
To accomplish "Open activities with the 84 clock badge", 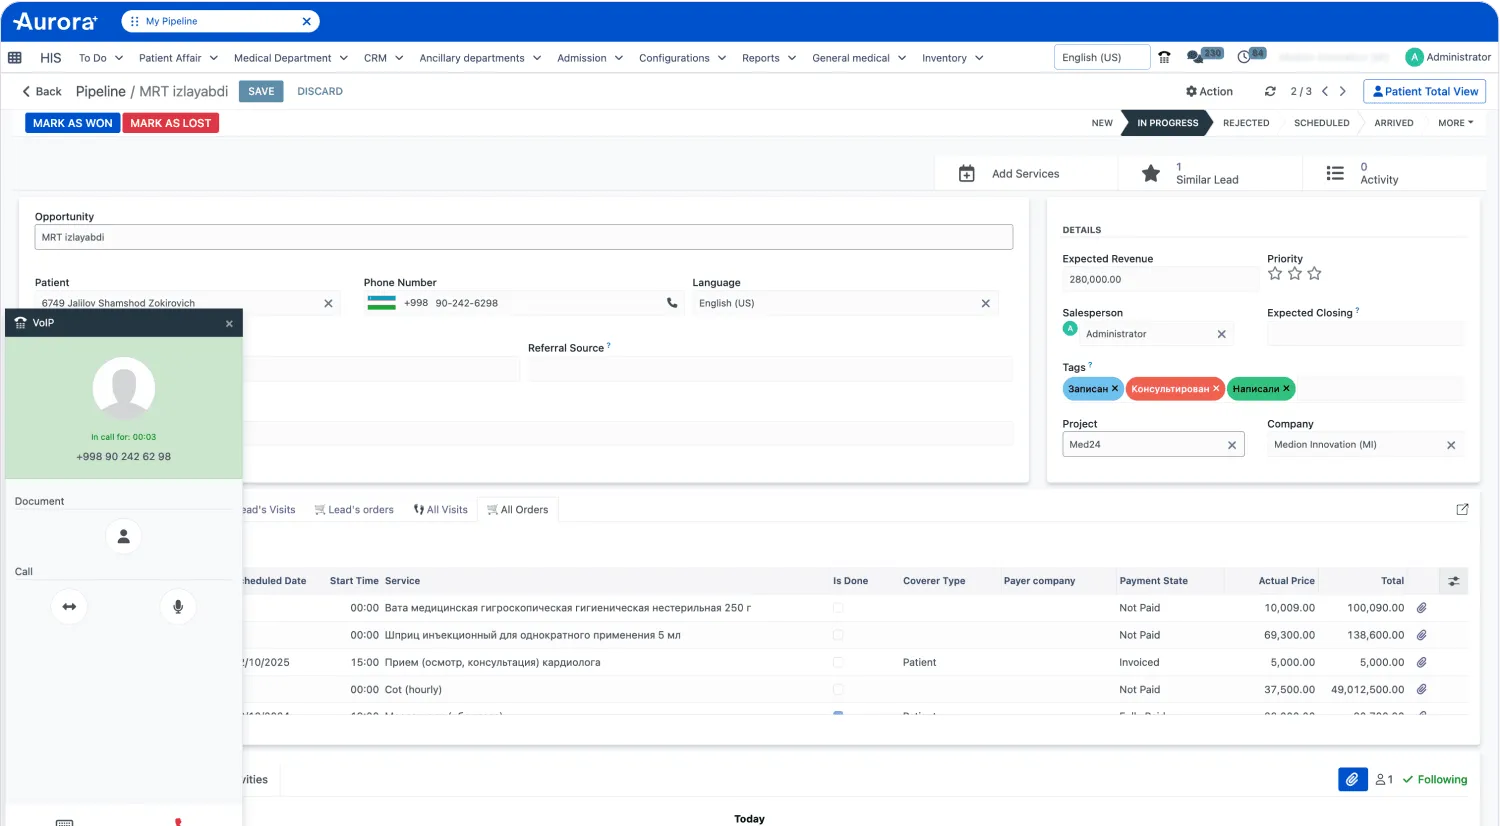I will click(x=1244, y=57).
